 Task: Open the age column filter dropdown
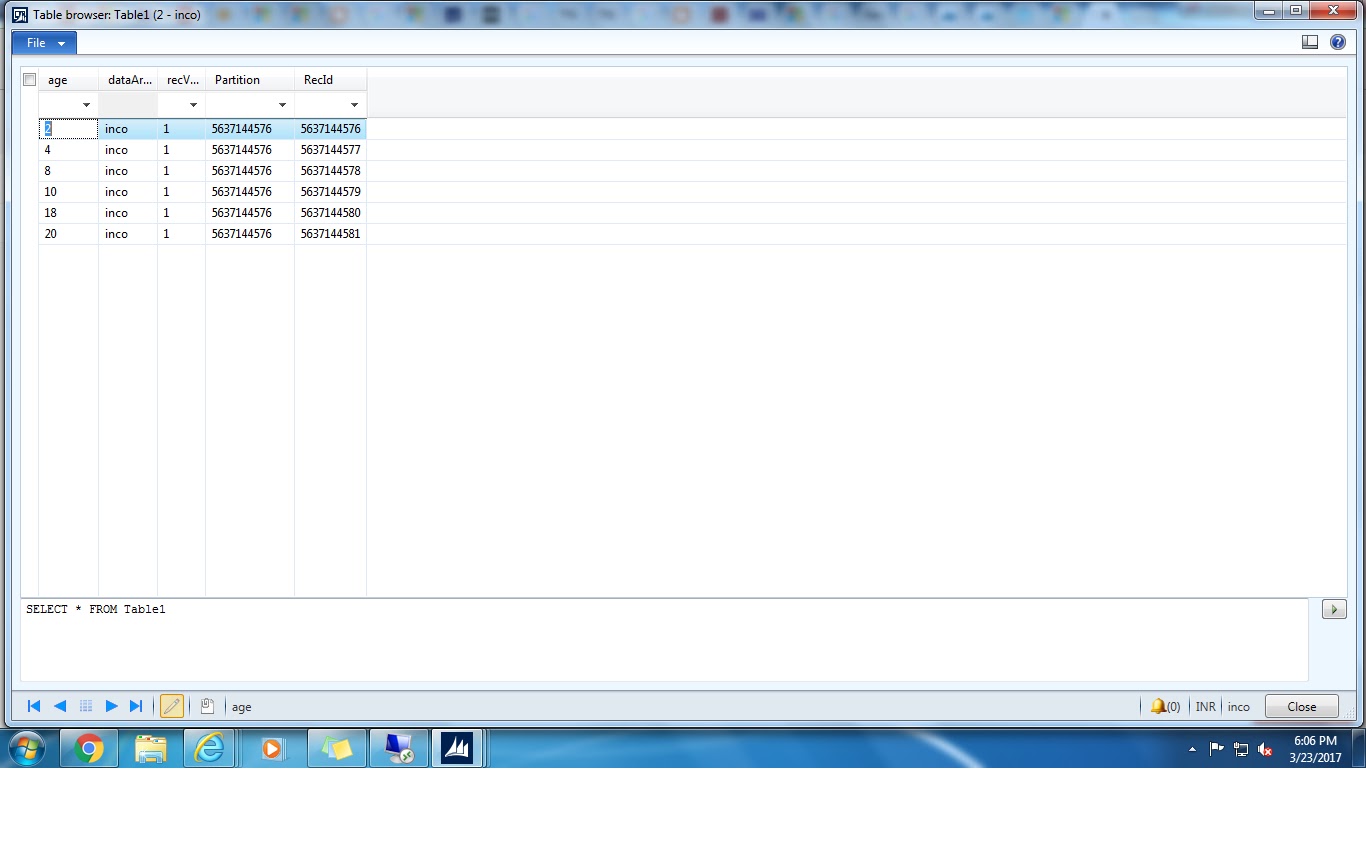(x=86, y=104)
